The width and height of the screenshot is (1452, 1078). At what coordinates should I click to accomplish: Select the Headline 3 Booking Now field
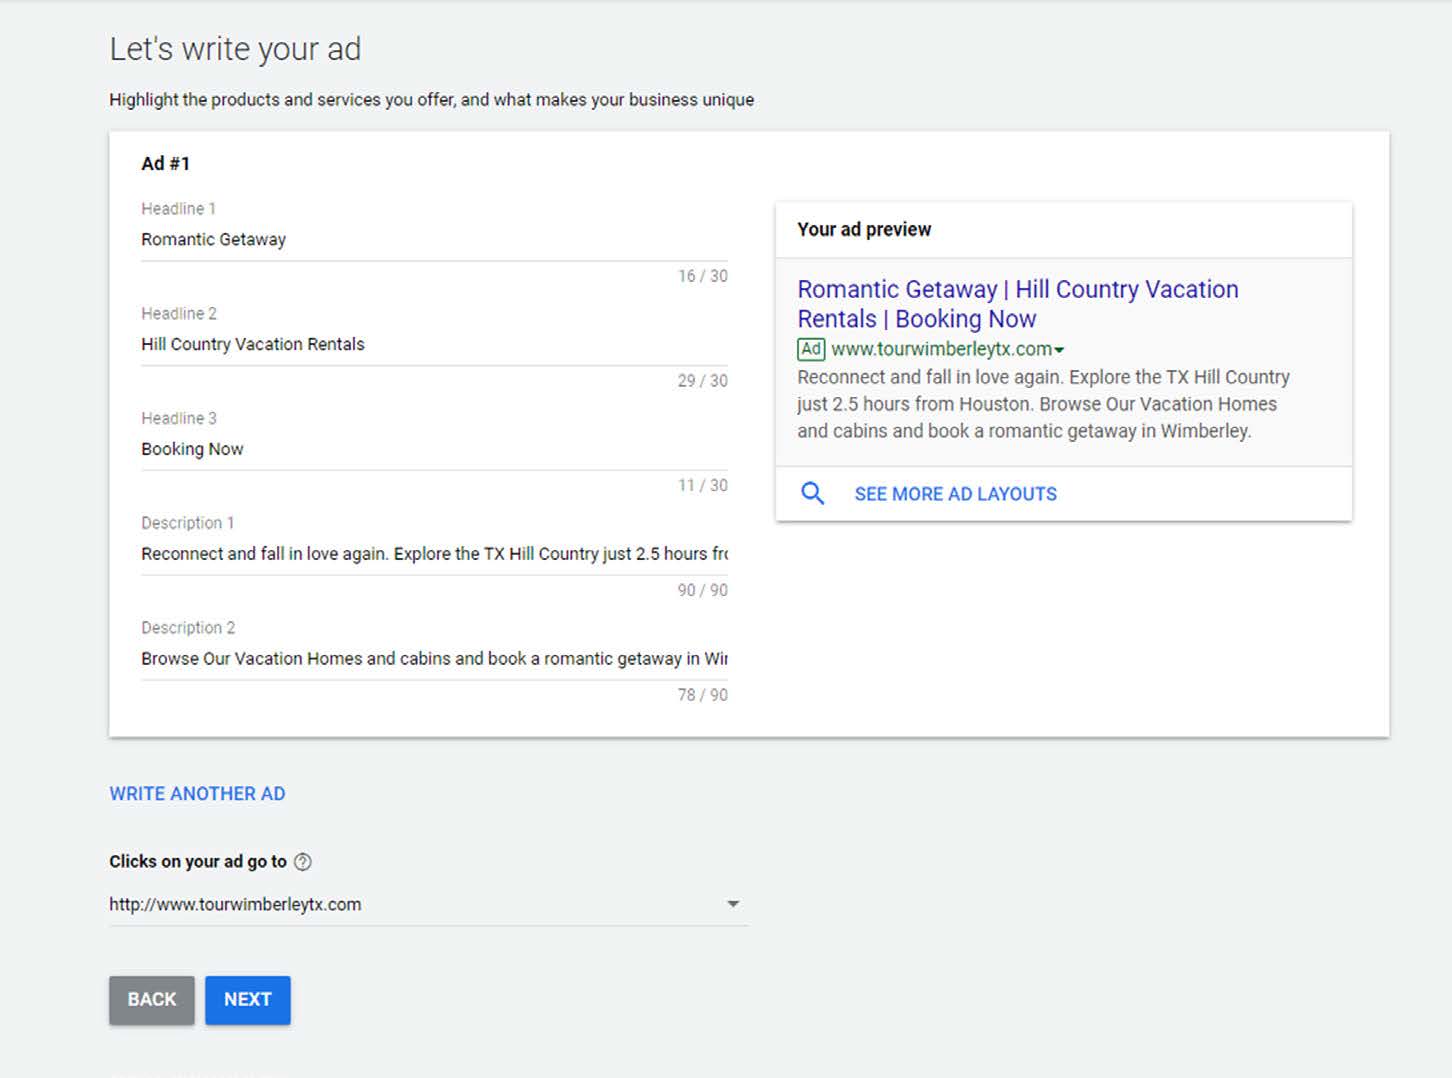coord(433,449)
